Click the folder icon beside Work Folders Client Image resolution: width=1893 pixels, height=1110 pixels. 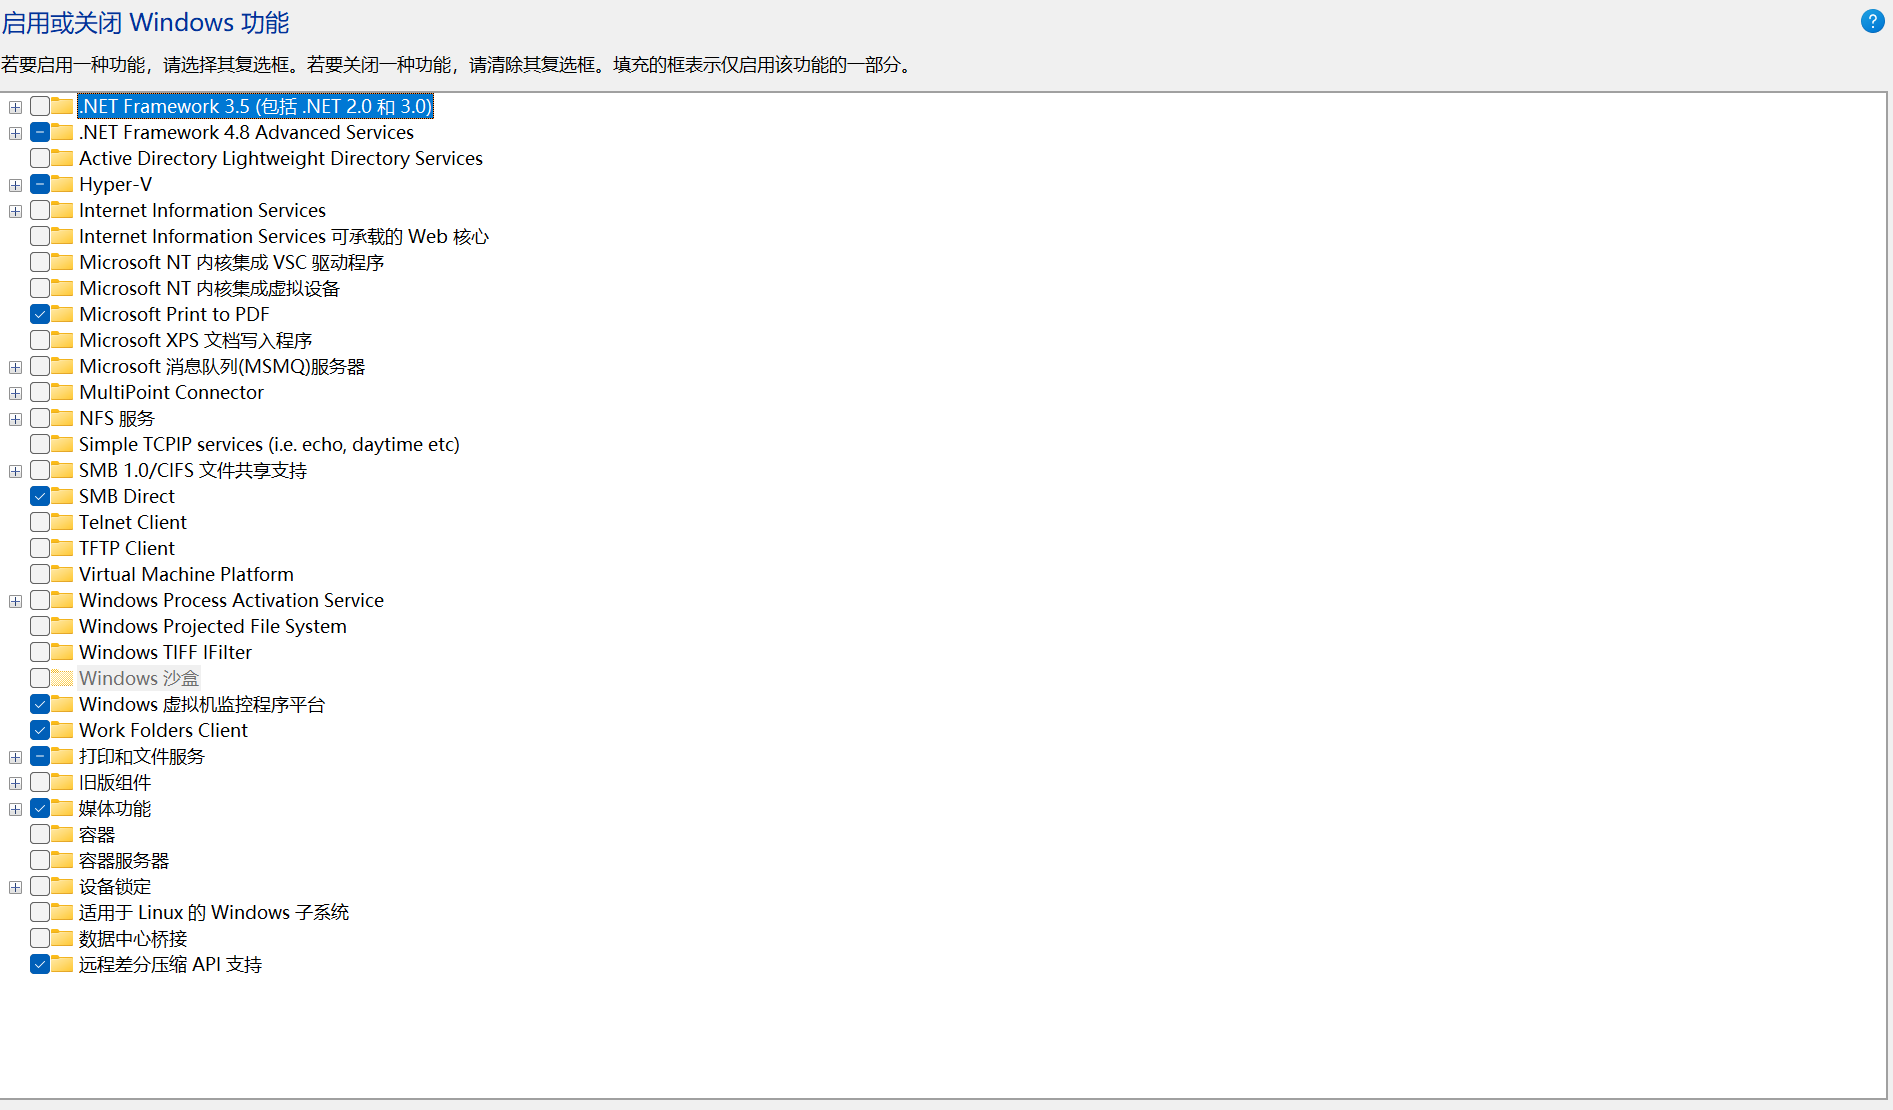[62, 730]
